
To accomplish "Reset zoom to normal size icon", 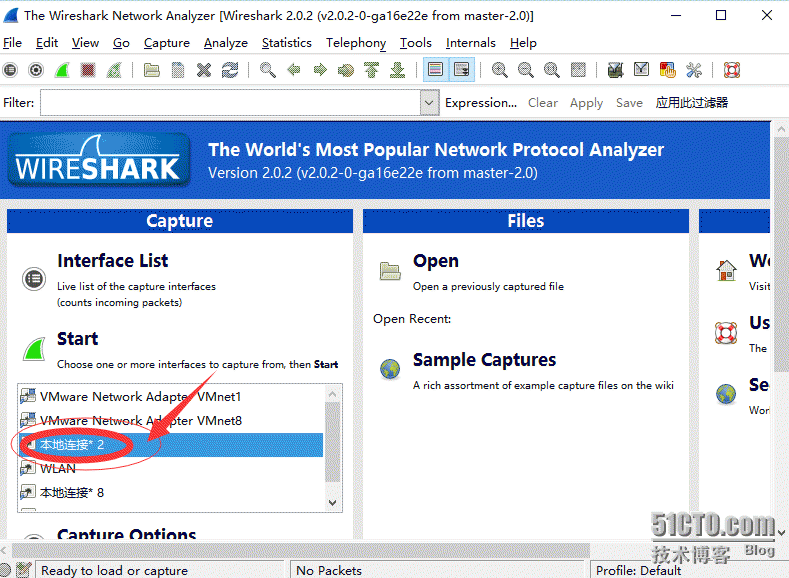I will click(551, 70).
